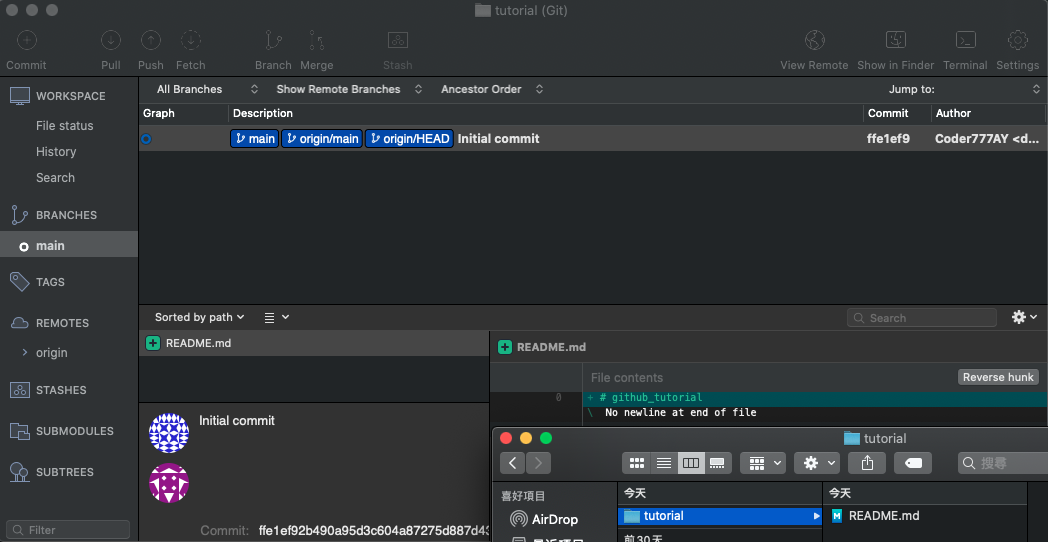
Task: Switch Finder to gallery view
Action: tap(718, 462)
